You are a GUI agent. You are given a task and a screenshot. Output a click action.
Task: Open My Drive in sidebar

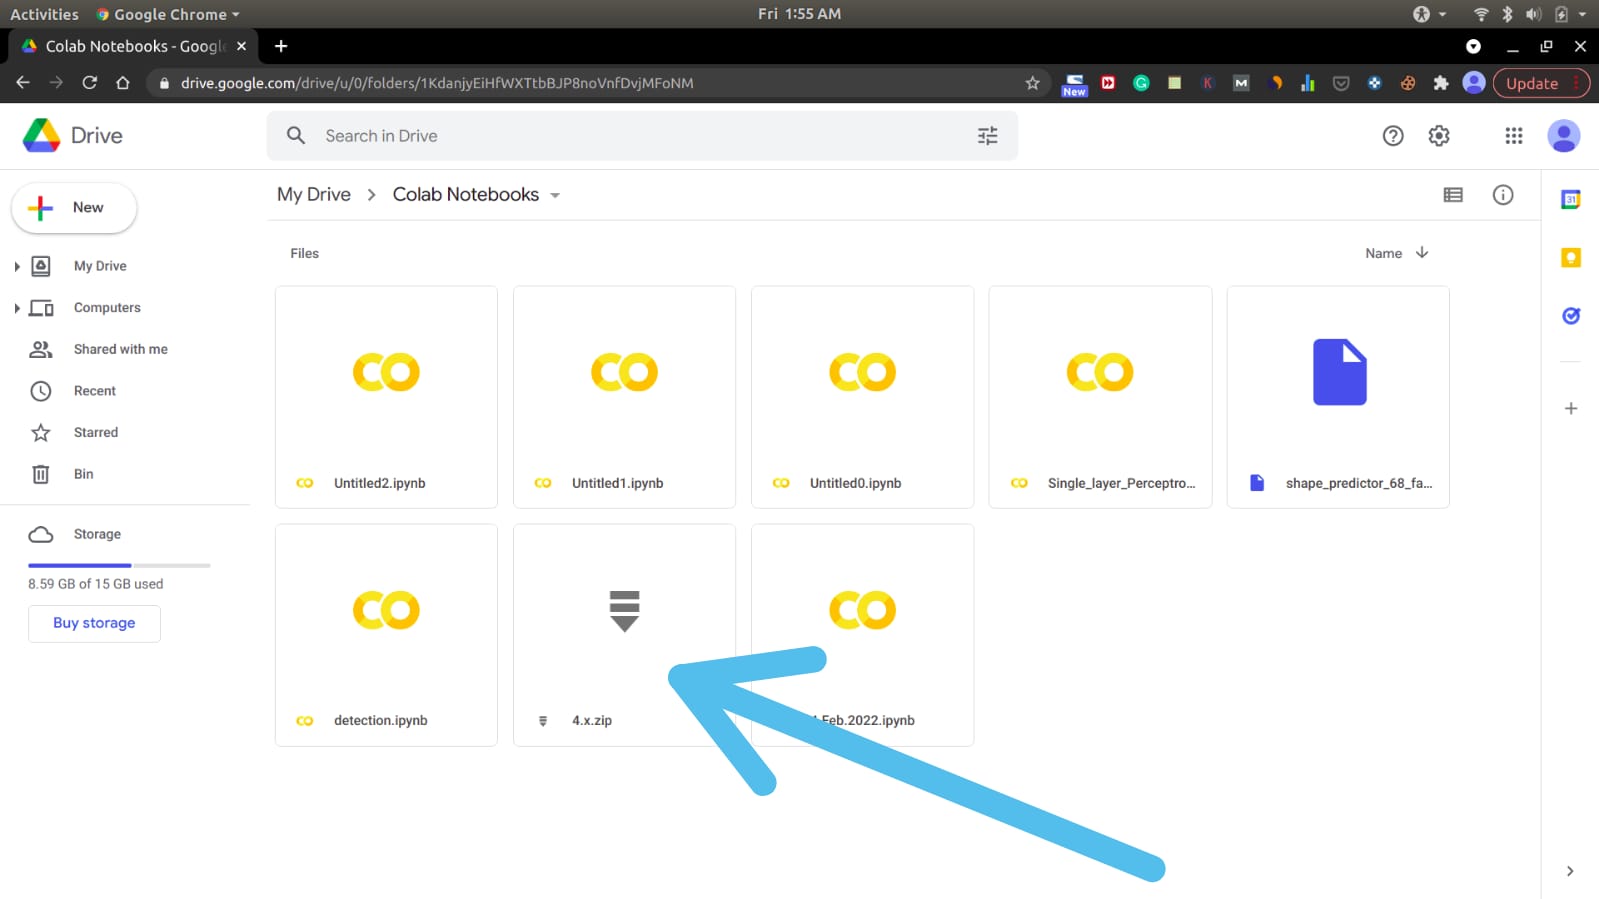pos(100,266)
